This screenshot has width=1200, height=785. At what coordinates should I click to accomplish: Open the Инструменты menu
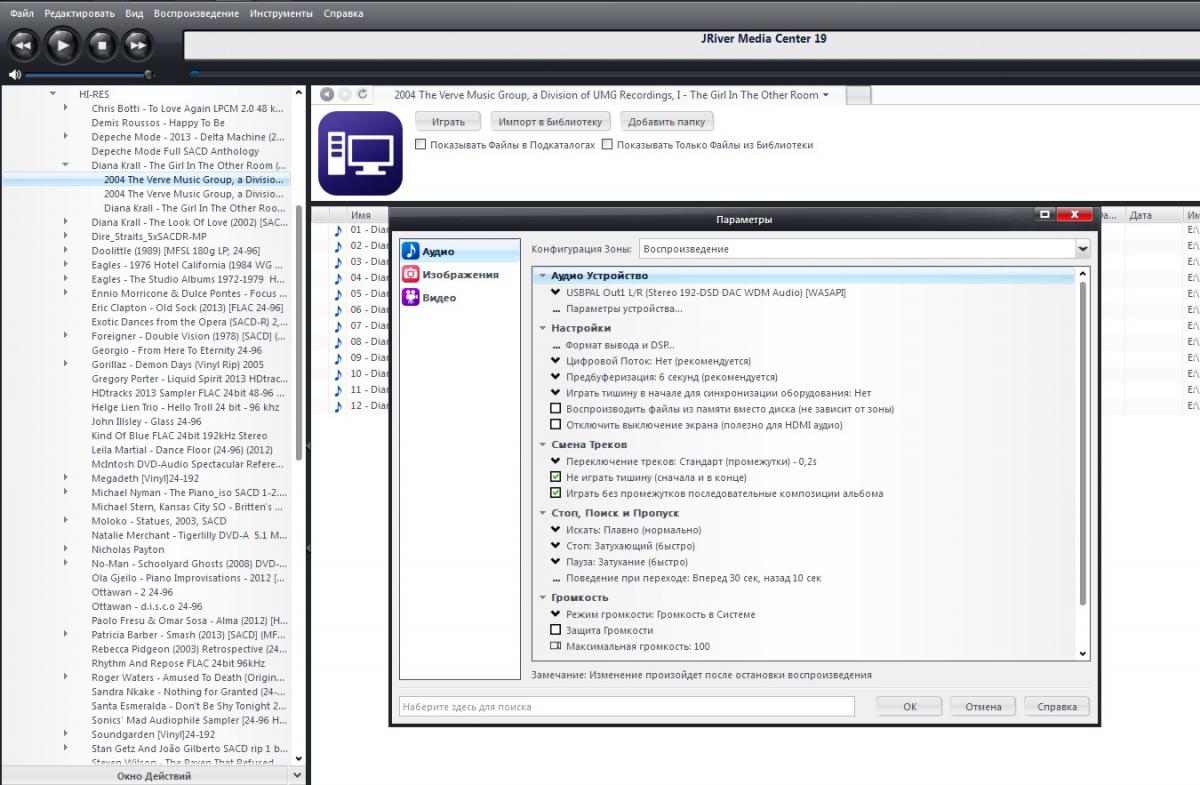(x=281, y=14)
